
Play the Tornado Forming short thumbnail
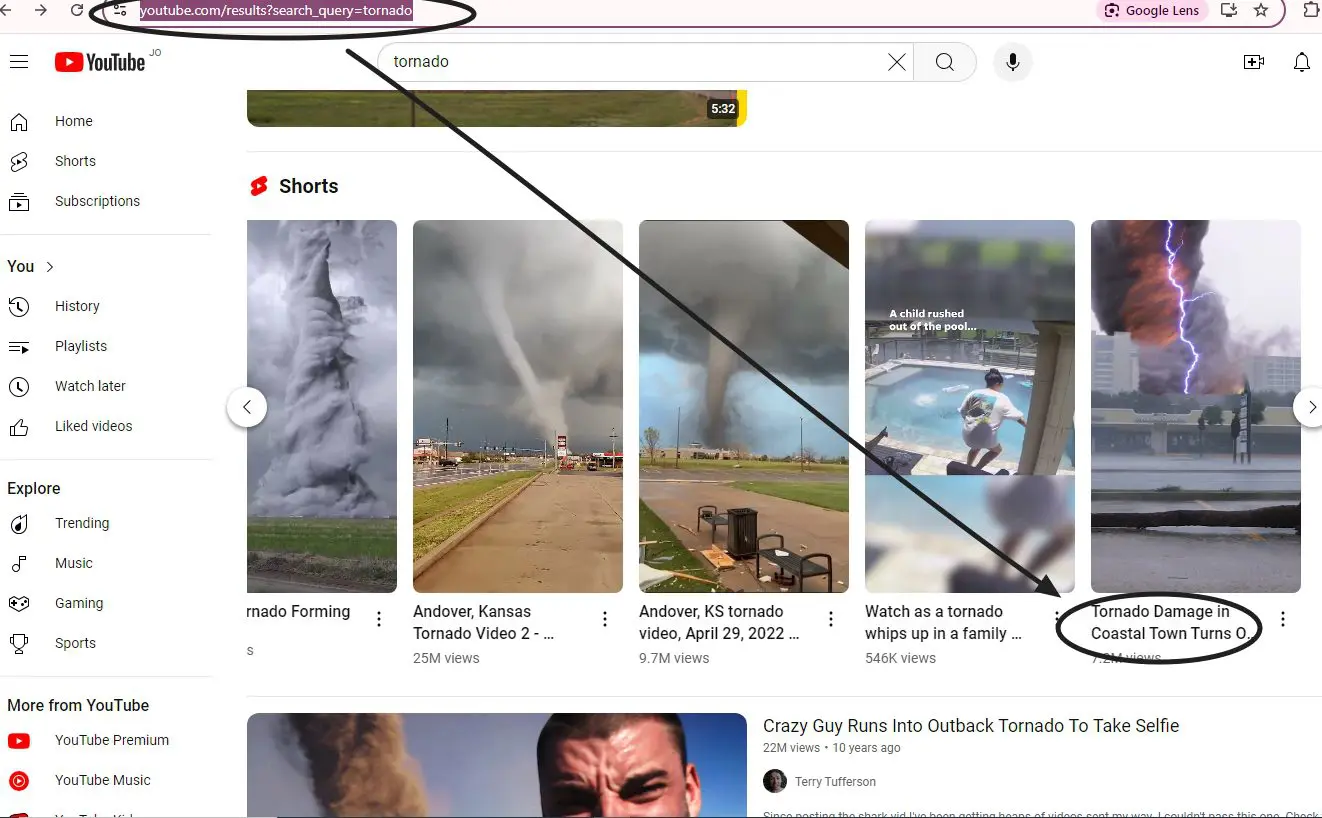pyautogui.click(x=322, y=406)
